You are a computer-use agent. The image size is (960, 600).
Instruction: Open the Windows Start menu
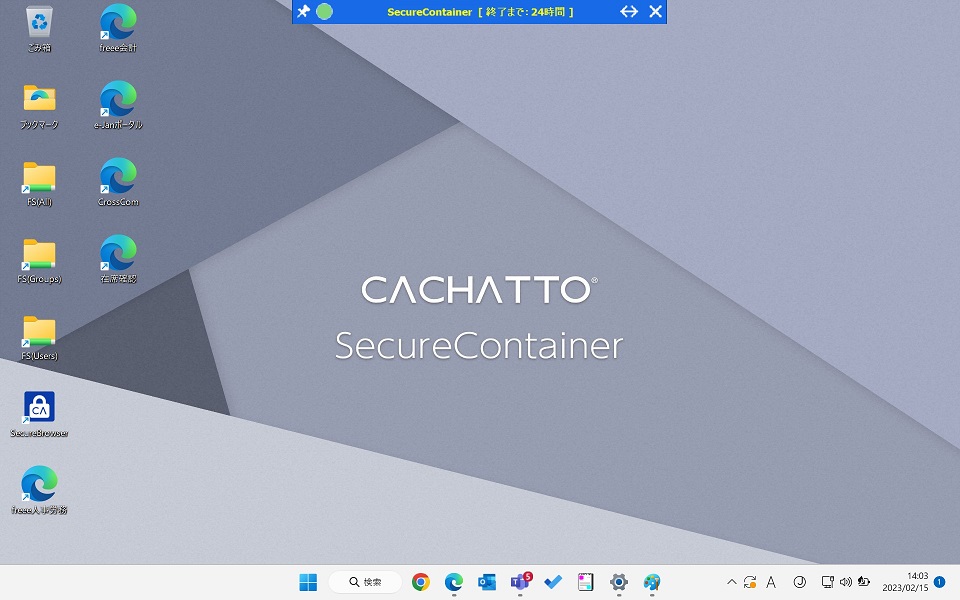coord(307,581)
